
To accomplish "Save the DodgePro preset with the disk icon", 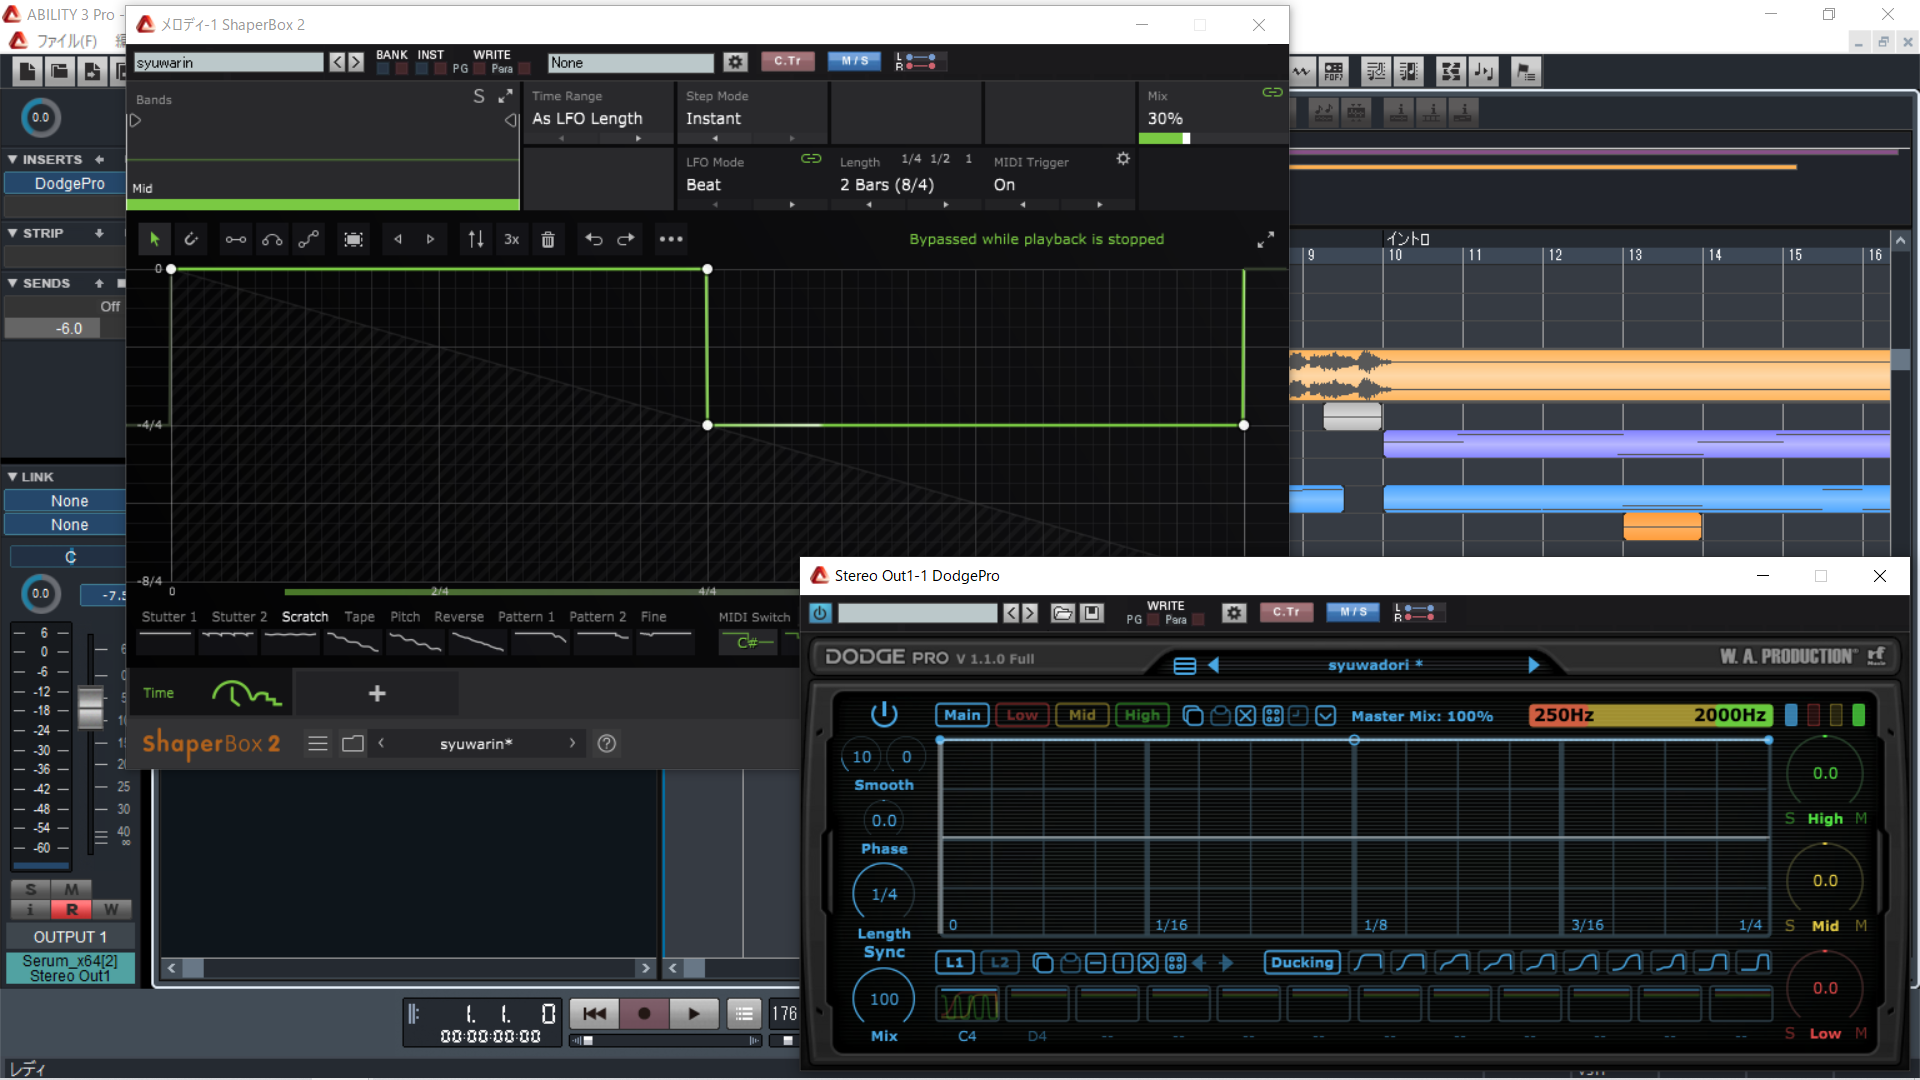I will [1092, 613].
